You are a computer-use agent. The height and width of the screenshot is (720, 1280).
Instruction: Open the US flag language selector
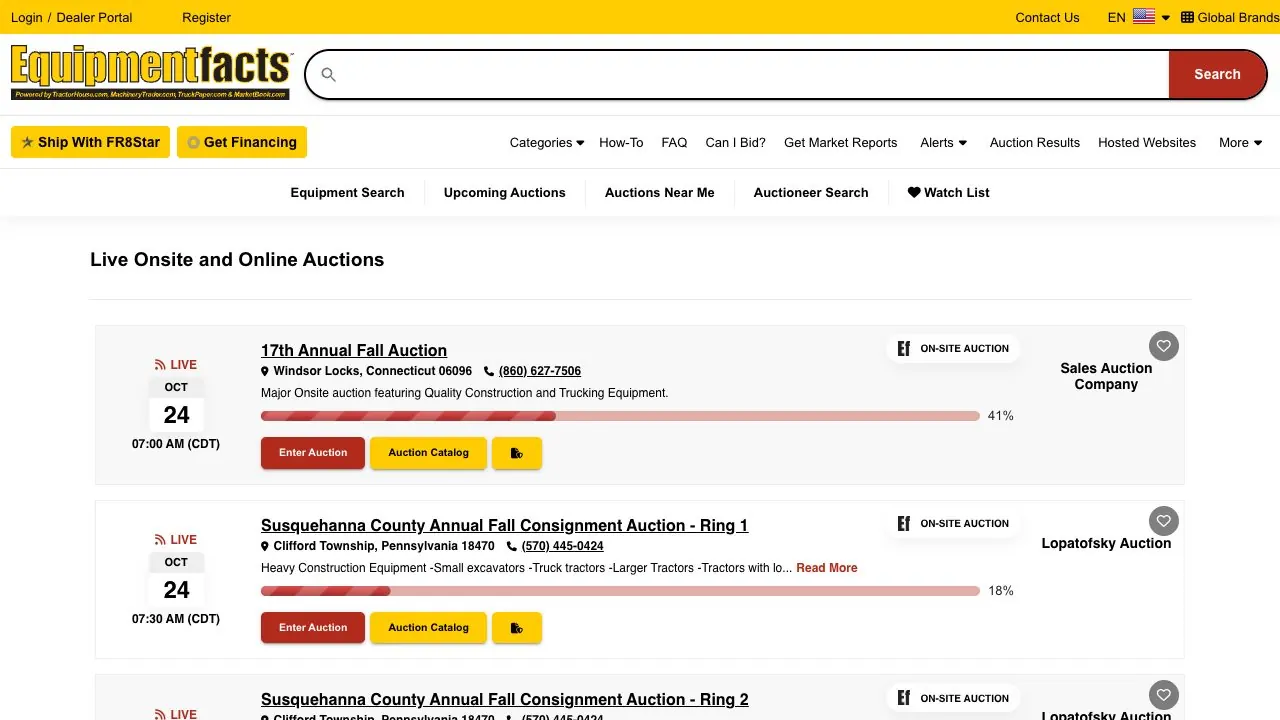[1144, 17]
